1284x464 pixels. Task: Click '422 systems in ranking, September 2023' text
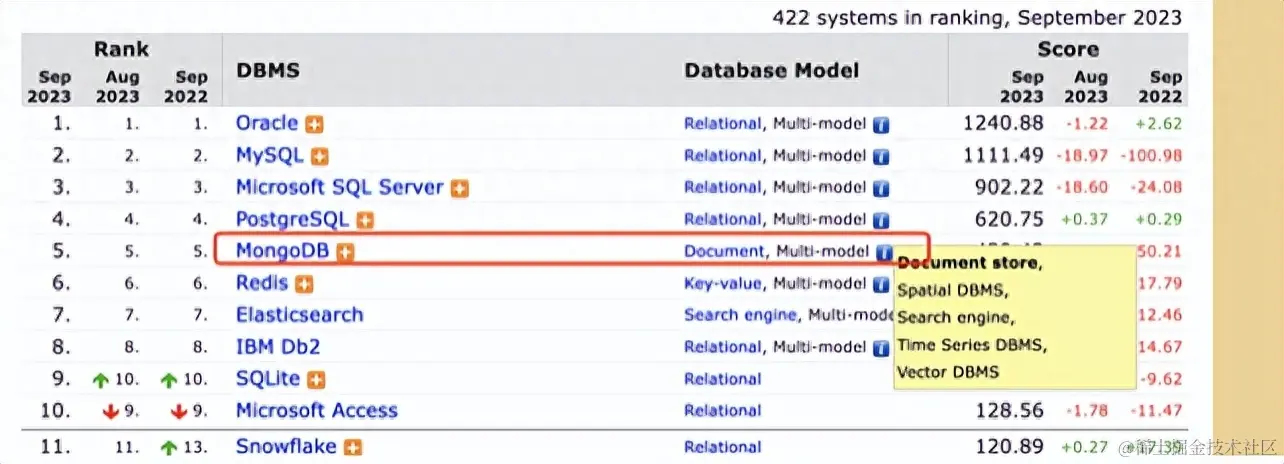point(977,18)
